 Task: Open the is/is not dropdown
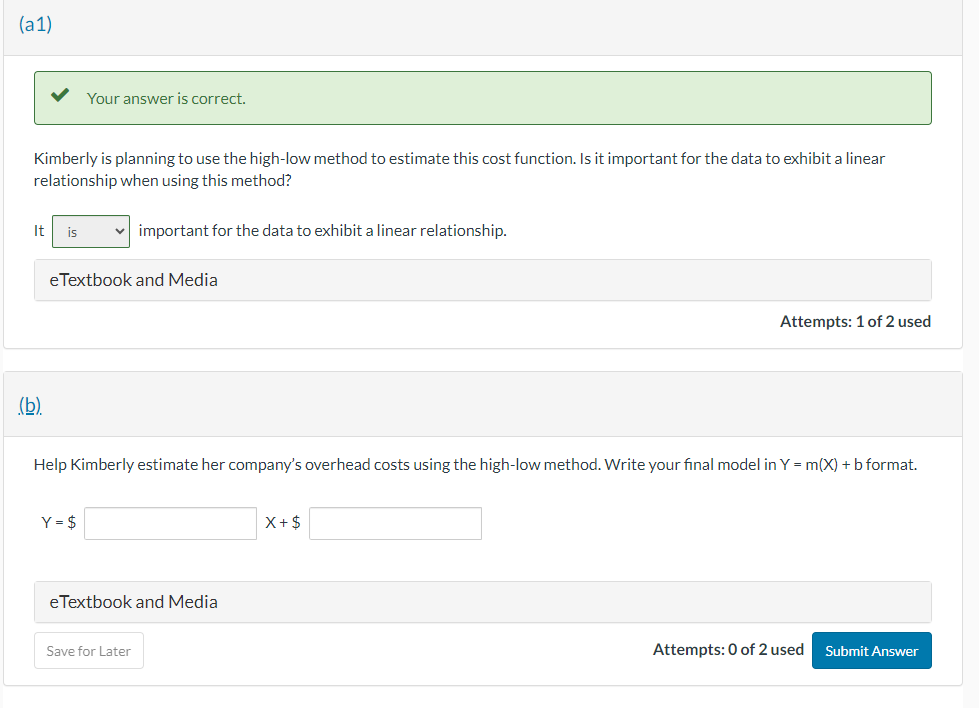(91, 232)
